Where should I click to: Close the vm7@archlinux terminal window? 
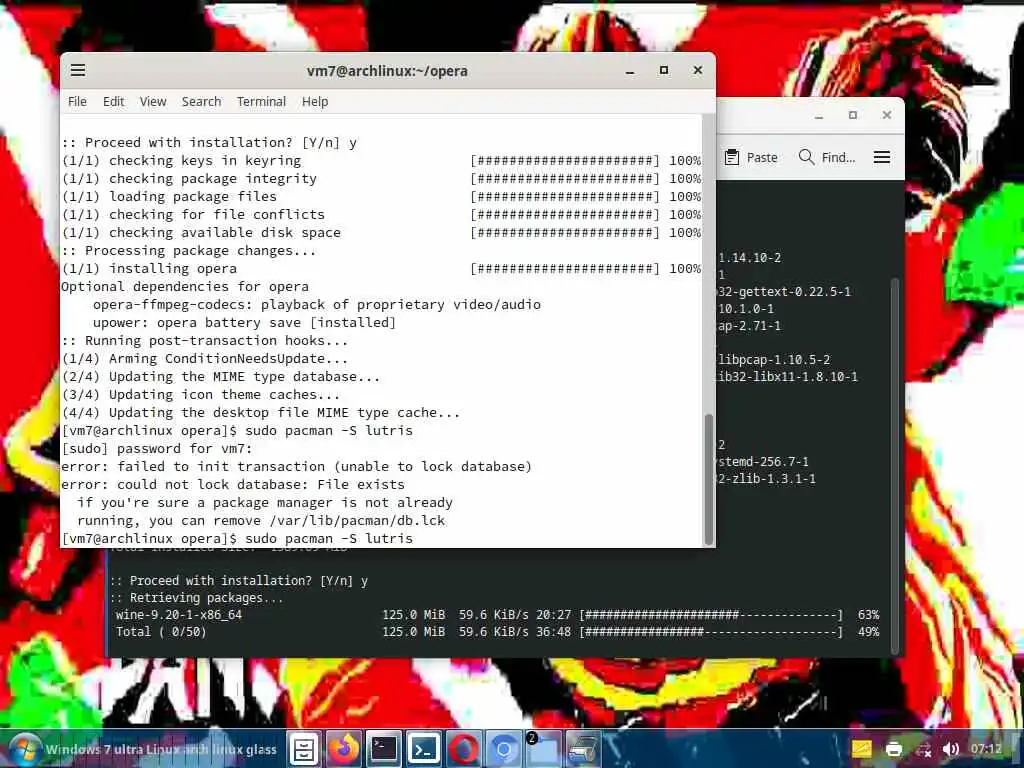coord(697,70)
